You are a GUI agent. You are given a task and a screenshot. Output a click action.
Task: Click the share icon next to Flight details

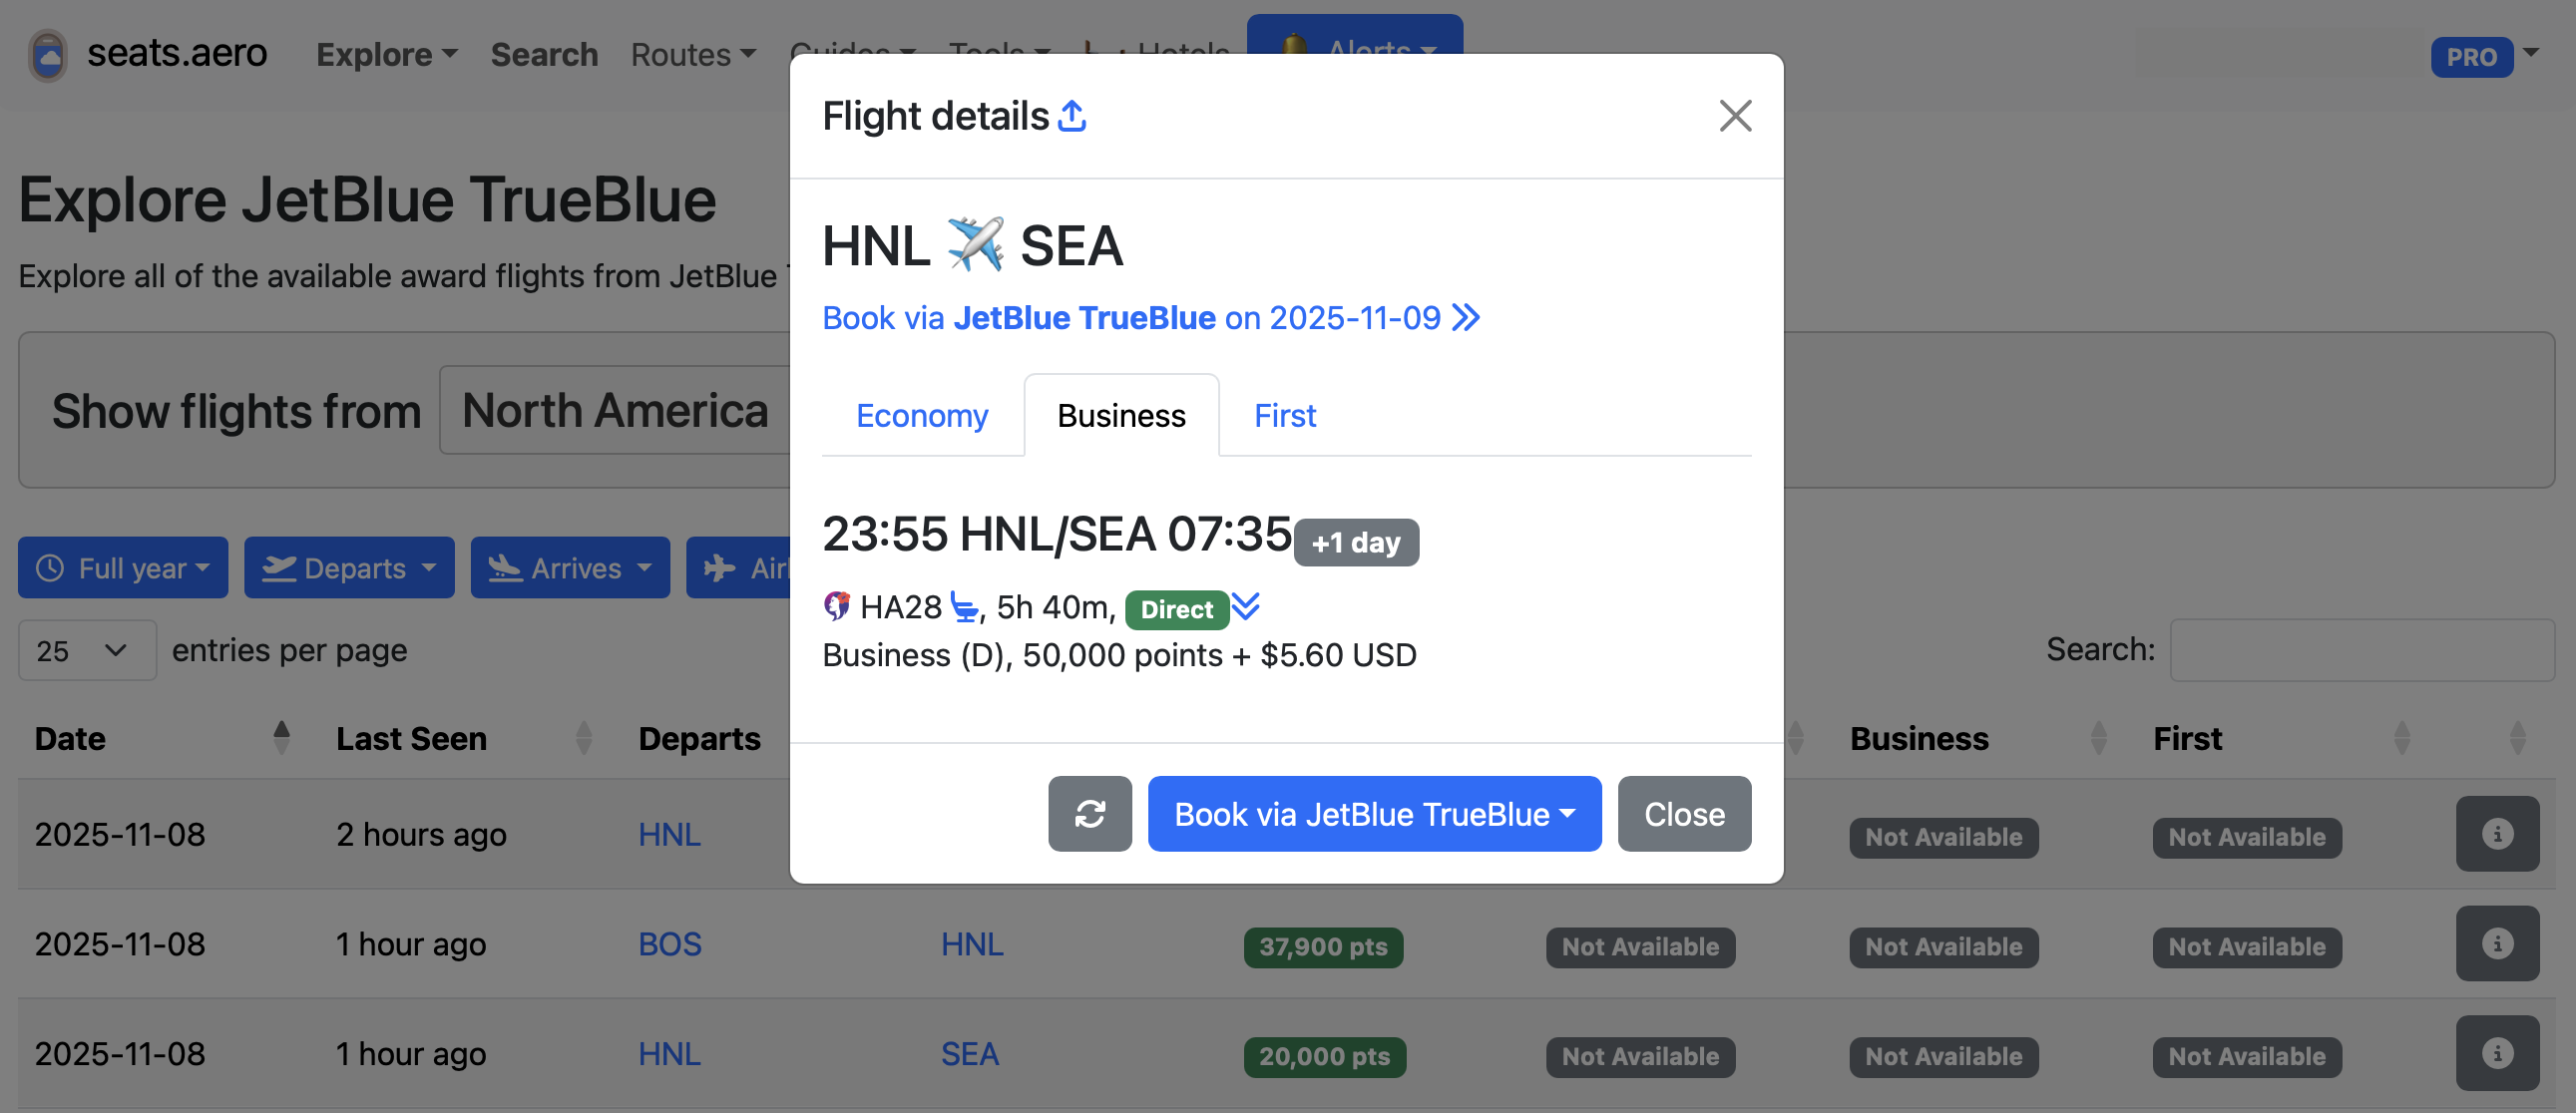click(1072, 116)
